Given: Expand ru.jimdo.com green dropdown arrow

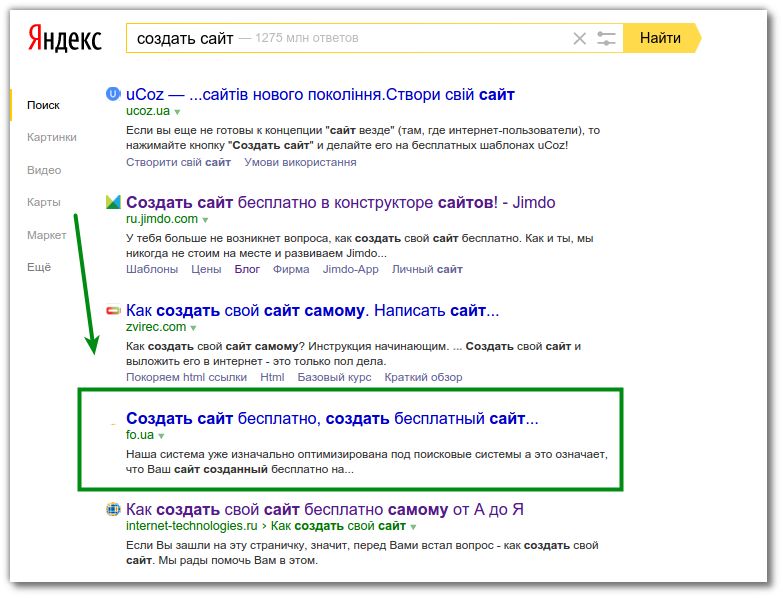Looking at the screenshot, I should coord(205,220).
